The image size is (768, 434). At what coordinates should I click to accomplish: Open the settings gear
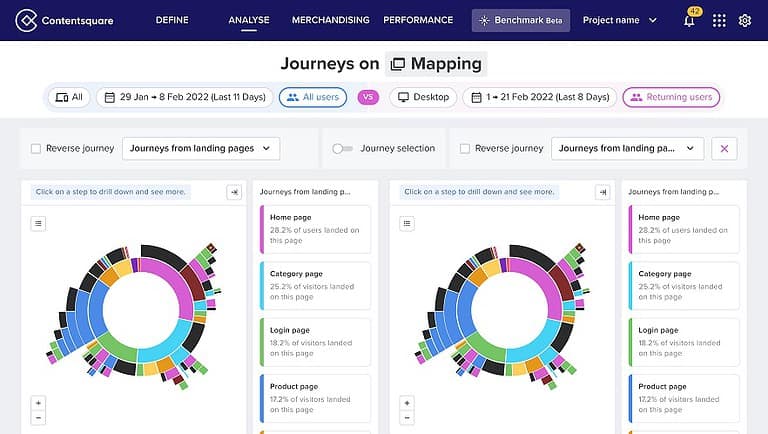pyautogui.click(x=745, y=21)
